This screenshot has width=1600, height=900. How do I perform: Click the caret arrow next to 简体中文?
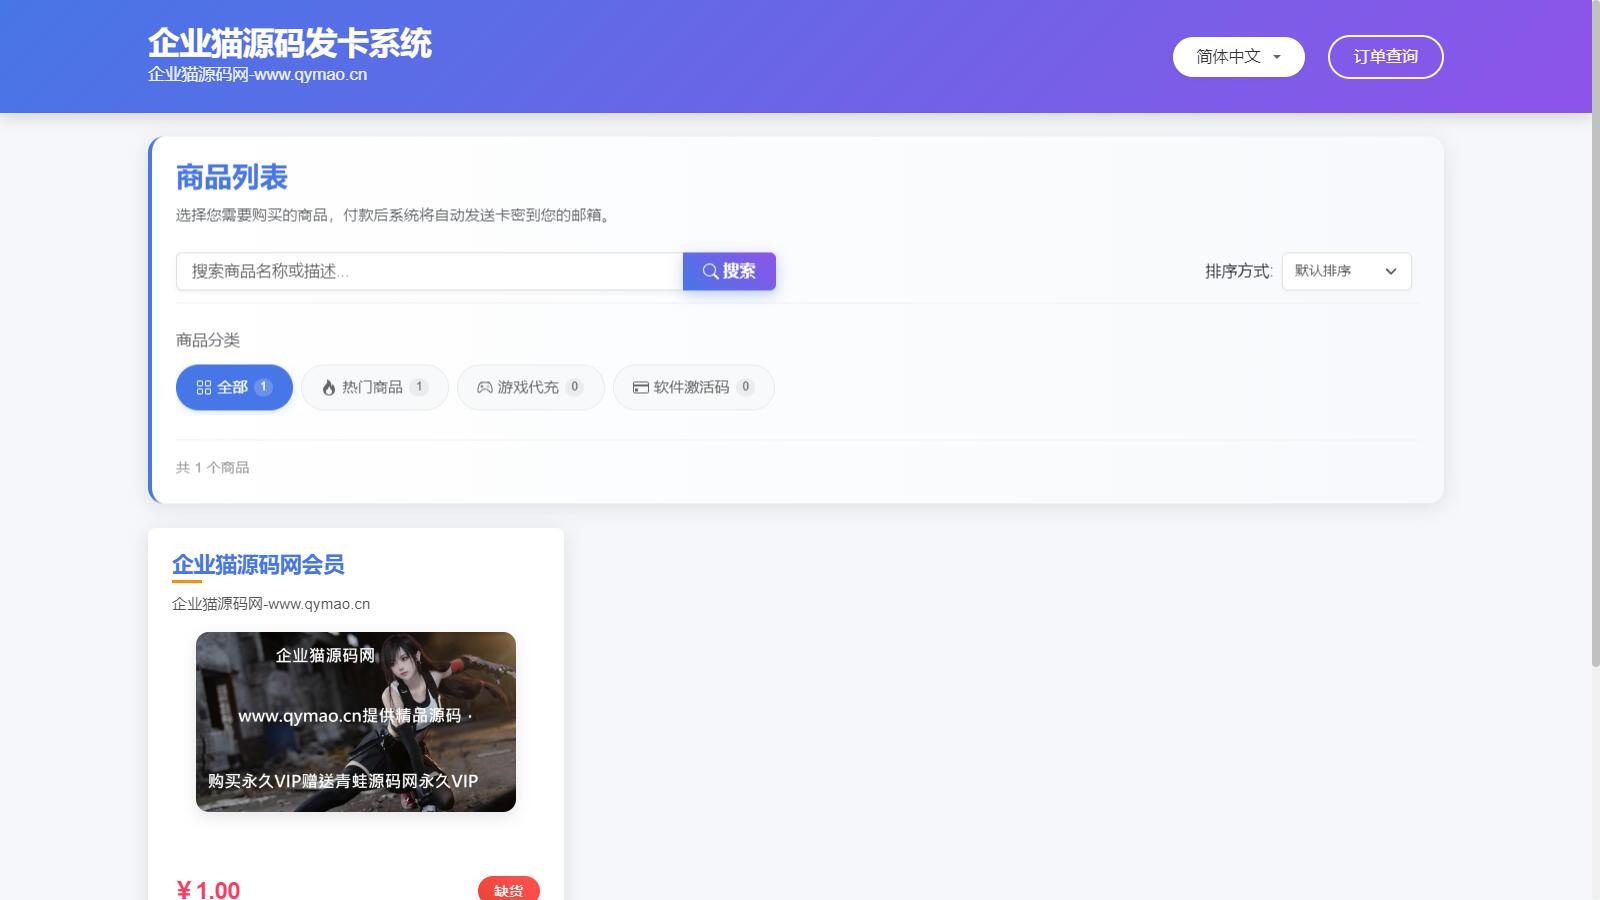pyautogui.click(x=1277, y=57)
